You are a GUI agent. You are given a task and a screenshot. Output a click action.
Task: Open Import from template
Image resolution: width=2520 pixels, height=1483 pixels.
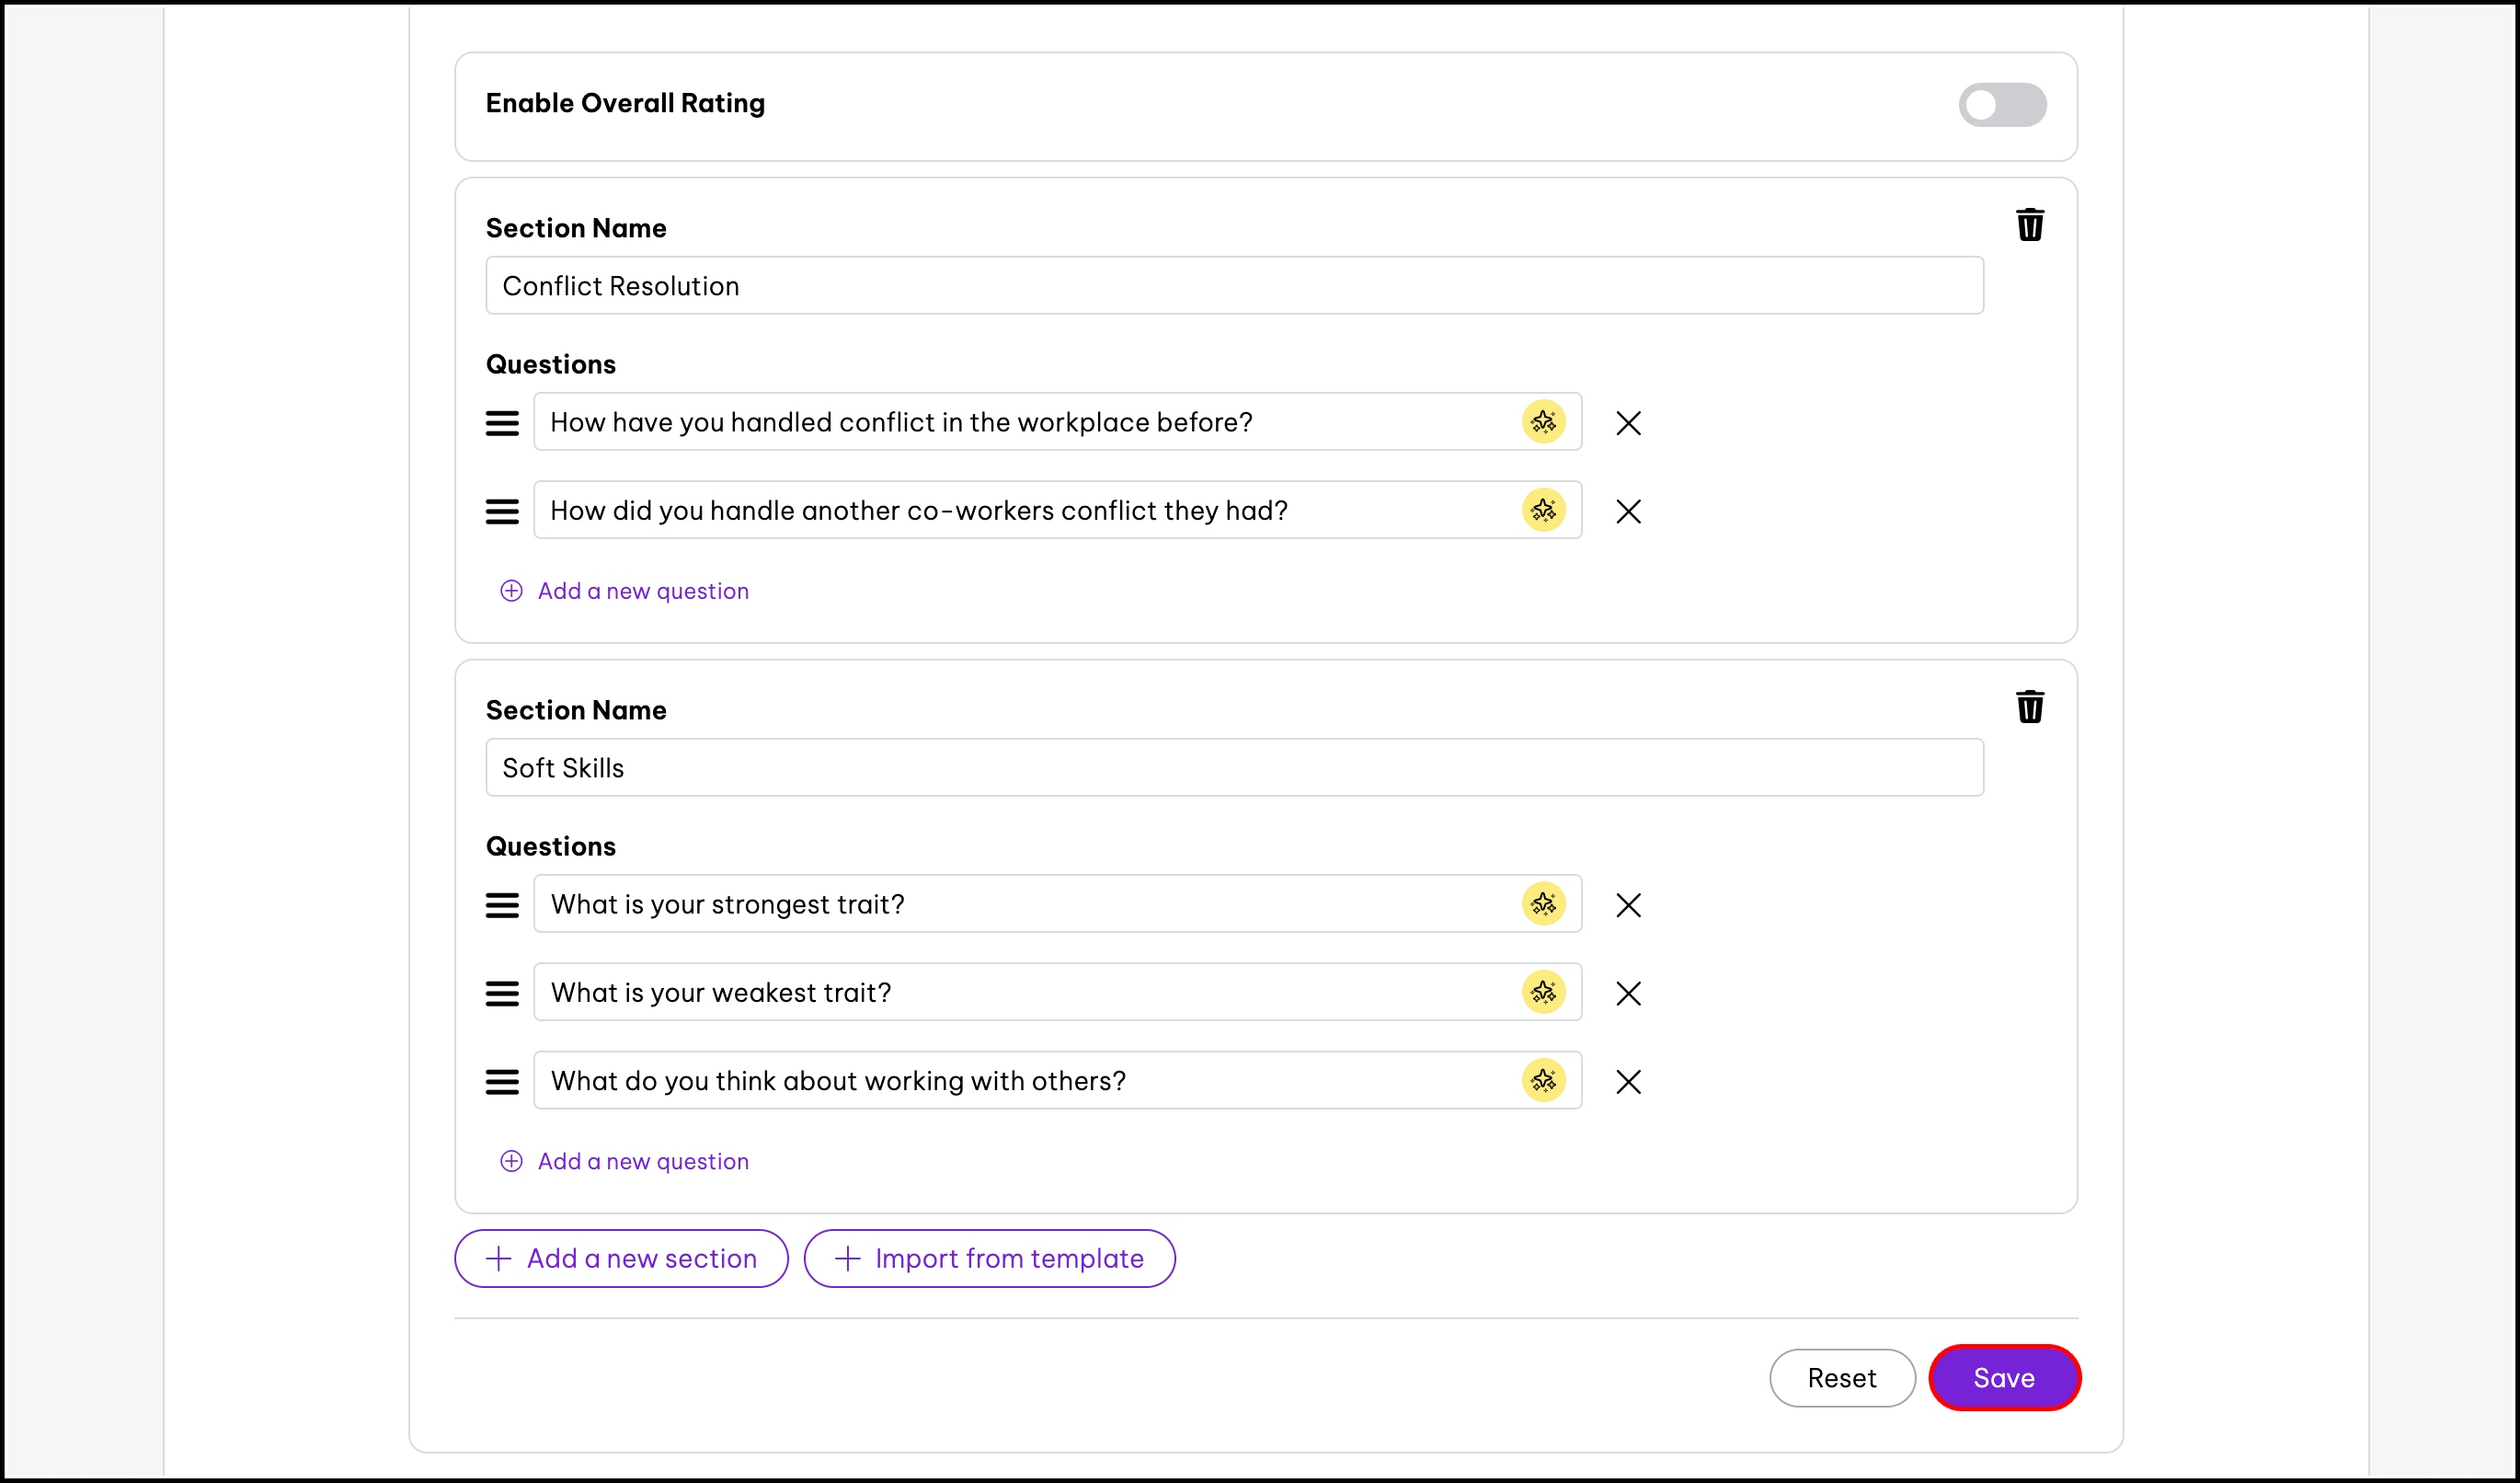click(989, 1258)
